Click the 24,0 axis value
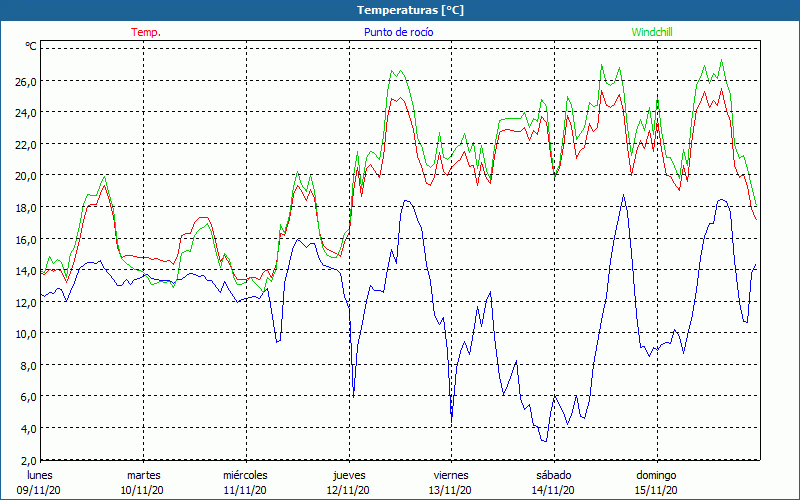Screen dimensions: 800x500 pos(25,113)
